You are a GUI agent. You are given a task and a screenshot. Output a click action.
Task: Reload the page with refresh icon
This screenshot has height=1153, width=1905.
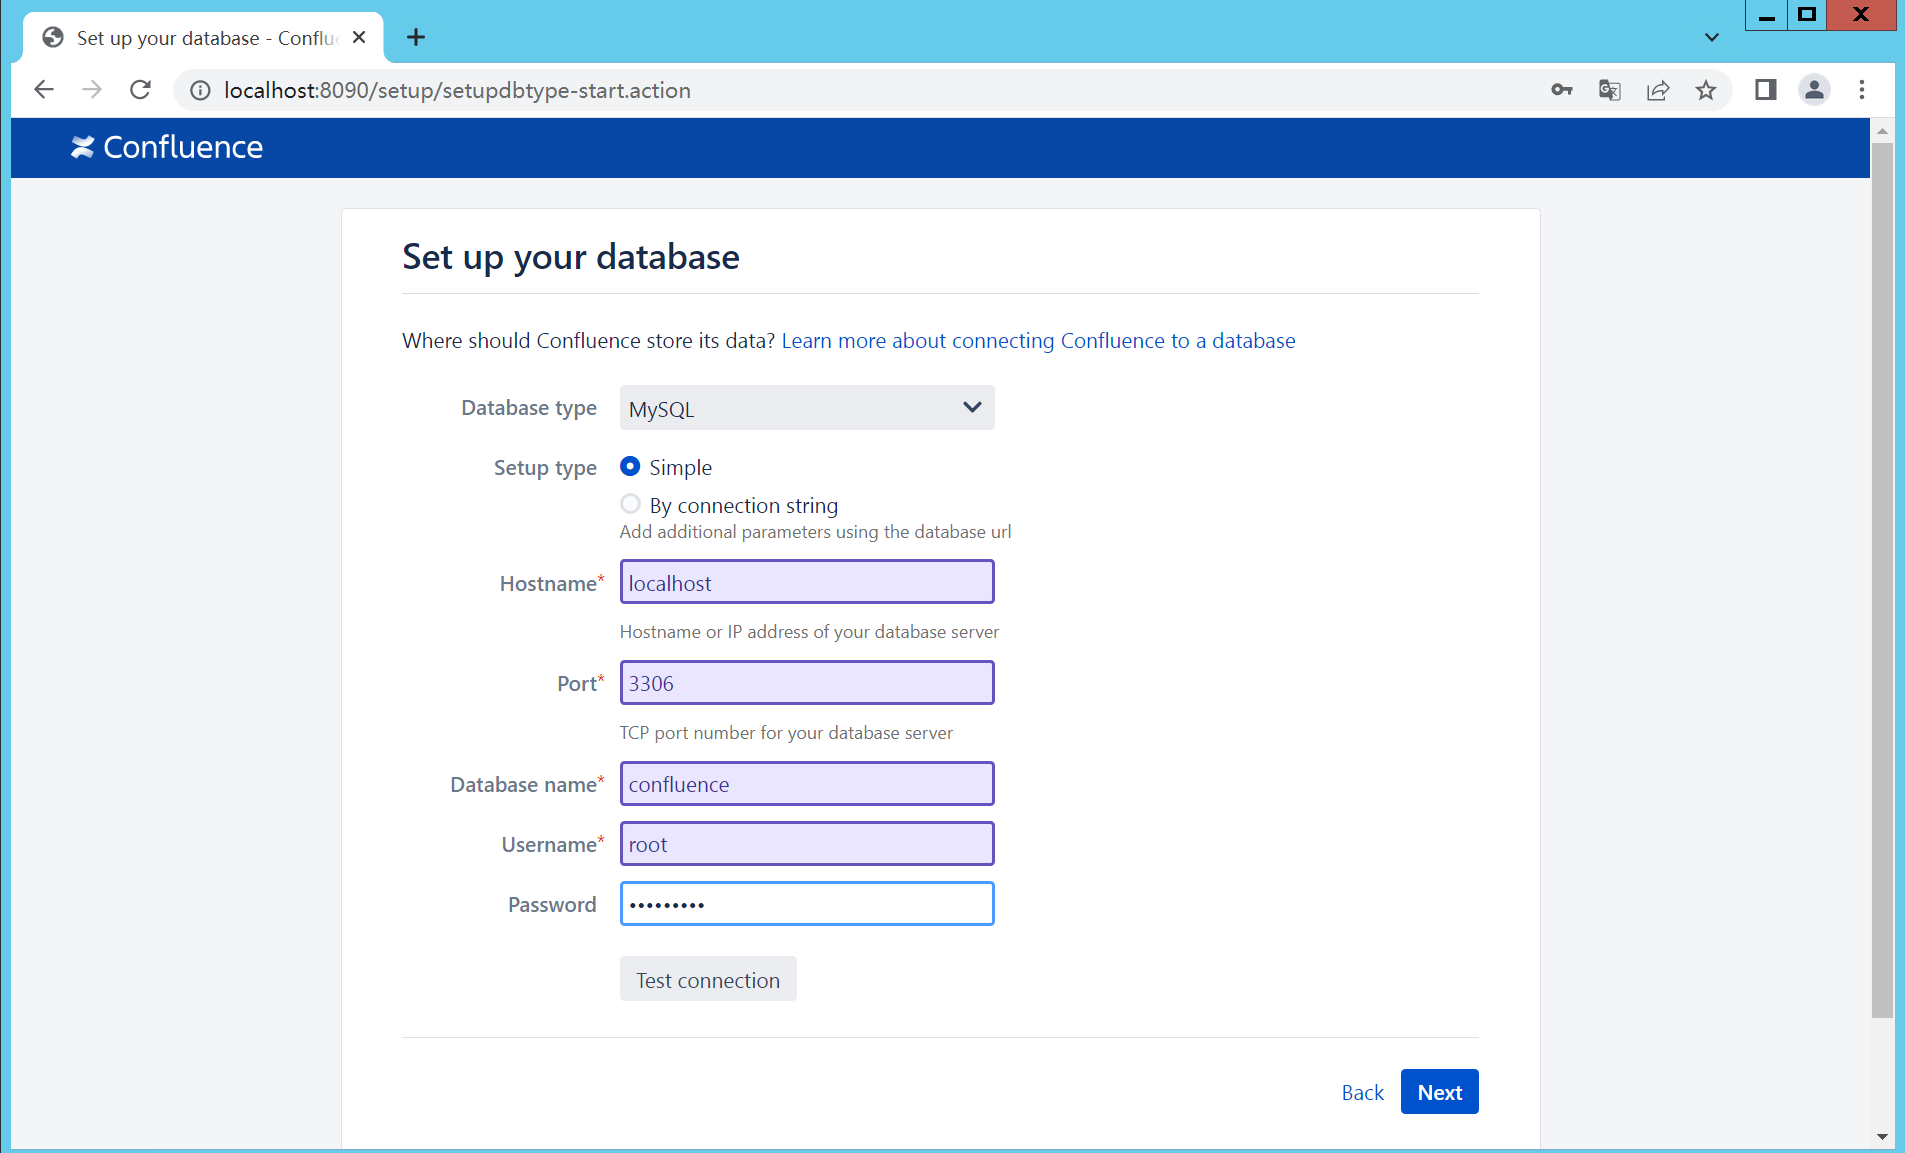(x=141, y=90)
